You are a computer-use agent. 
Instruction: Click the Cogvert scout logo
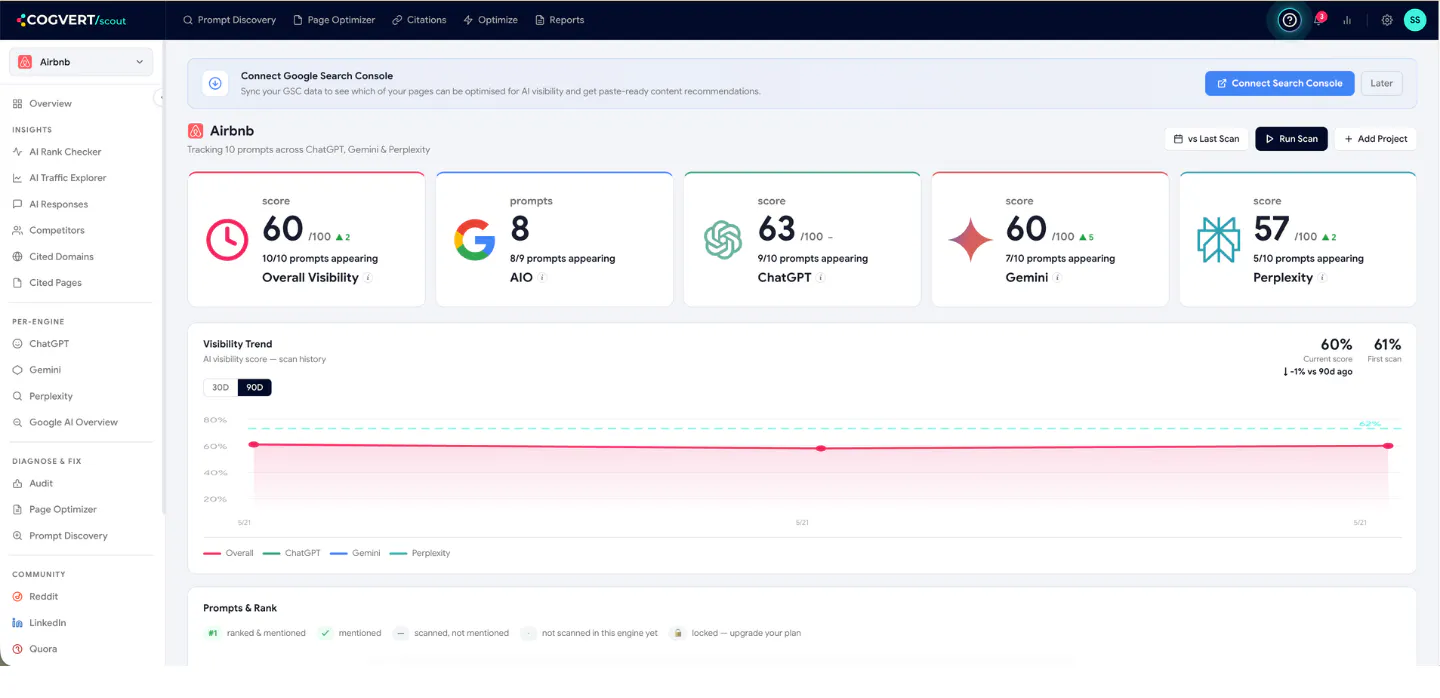(72, 20)
